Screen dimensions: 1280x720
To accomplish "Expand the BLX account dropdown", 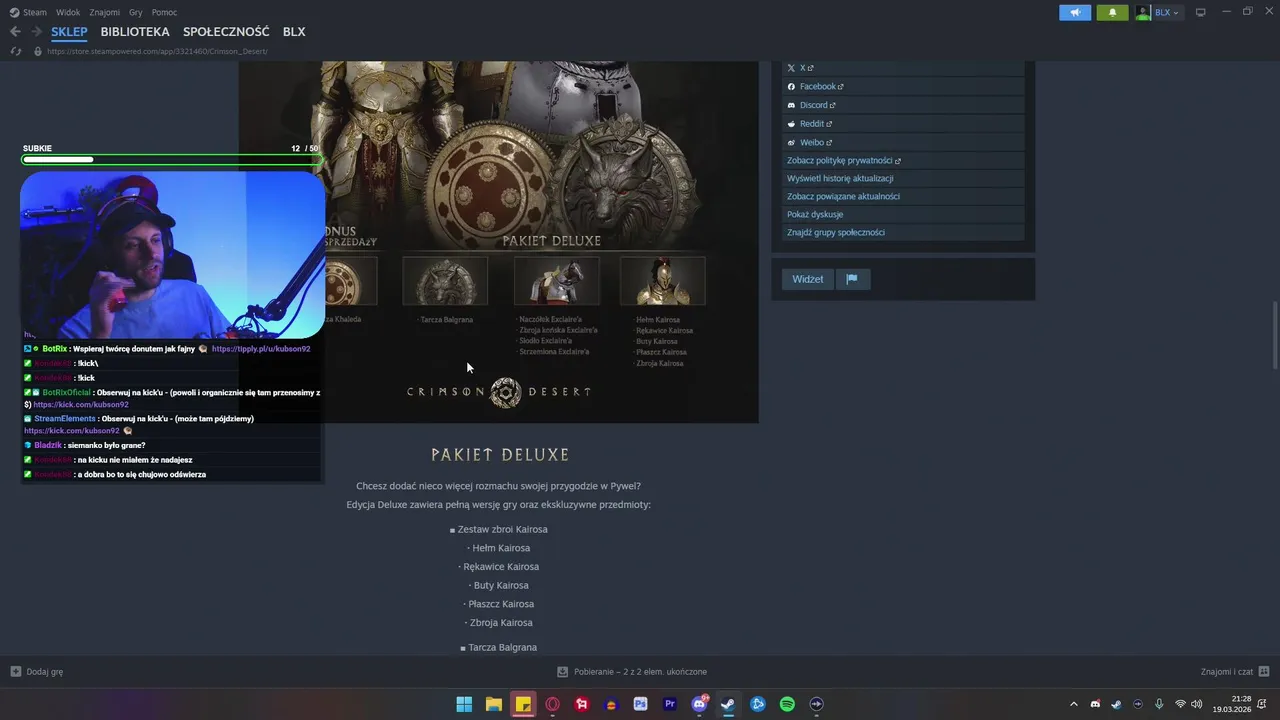I will click(x=1167, y=12).
